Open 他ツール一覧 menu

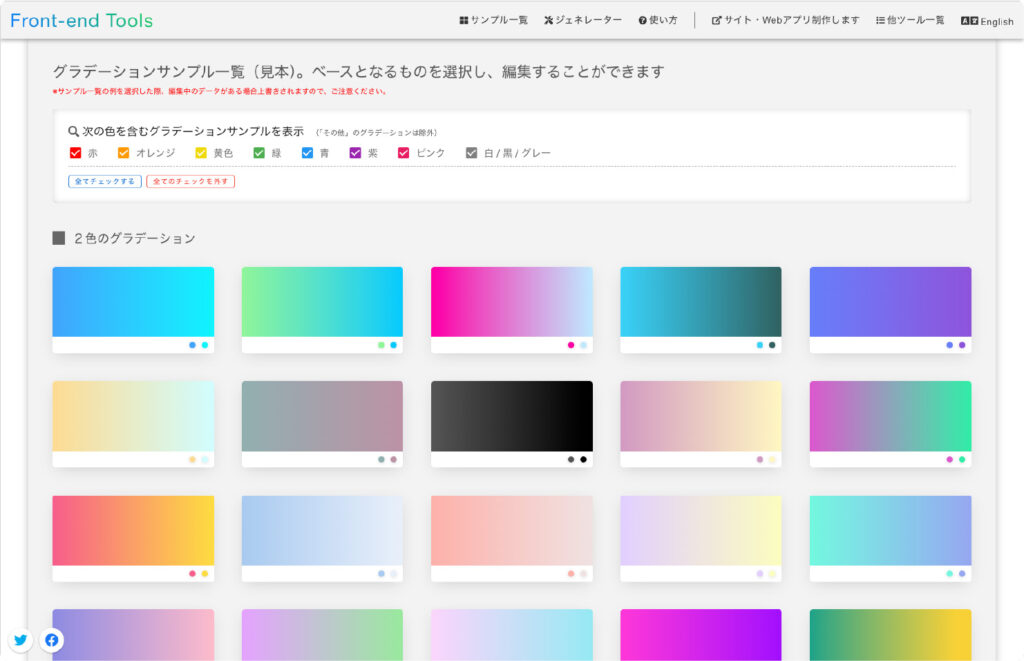(910, 20)
